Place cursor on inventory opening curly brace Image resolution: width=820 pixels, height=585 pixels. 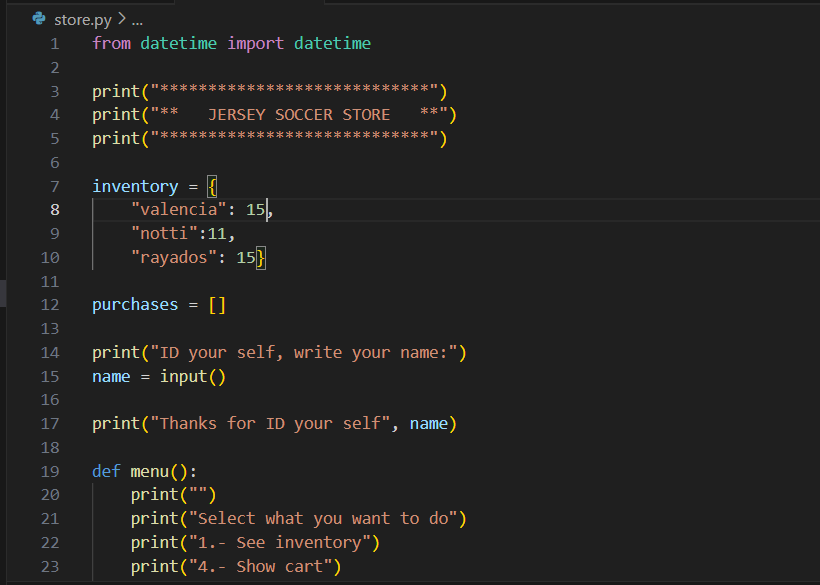point(212,186)
